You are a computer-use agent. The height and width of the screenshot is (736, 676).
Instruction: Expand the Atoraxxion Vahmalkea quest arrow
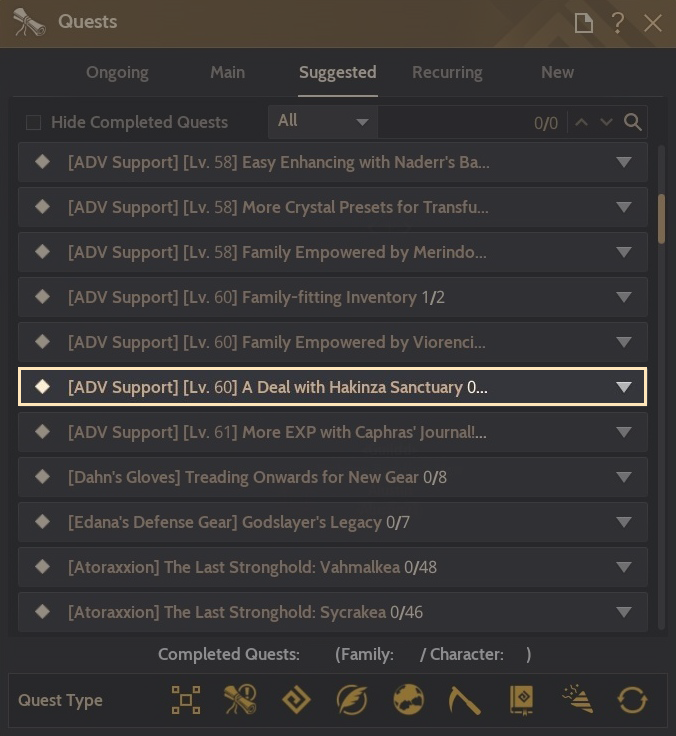(624, 567)
